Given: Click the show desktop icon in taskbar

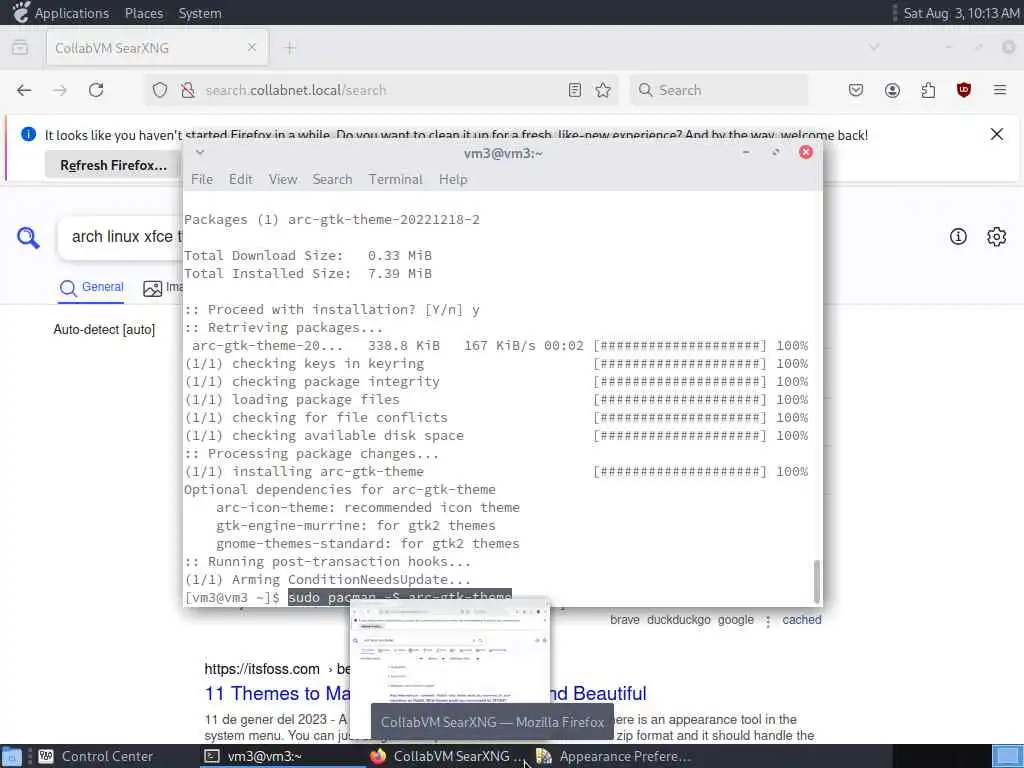Looking at the screenshot, I should (12, 757).
